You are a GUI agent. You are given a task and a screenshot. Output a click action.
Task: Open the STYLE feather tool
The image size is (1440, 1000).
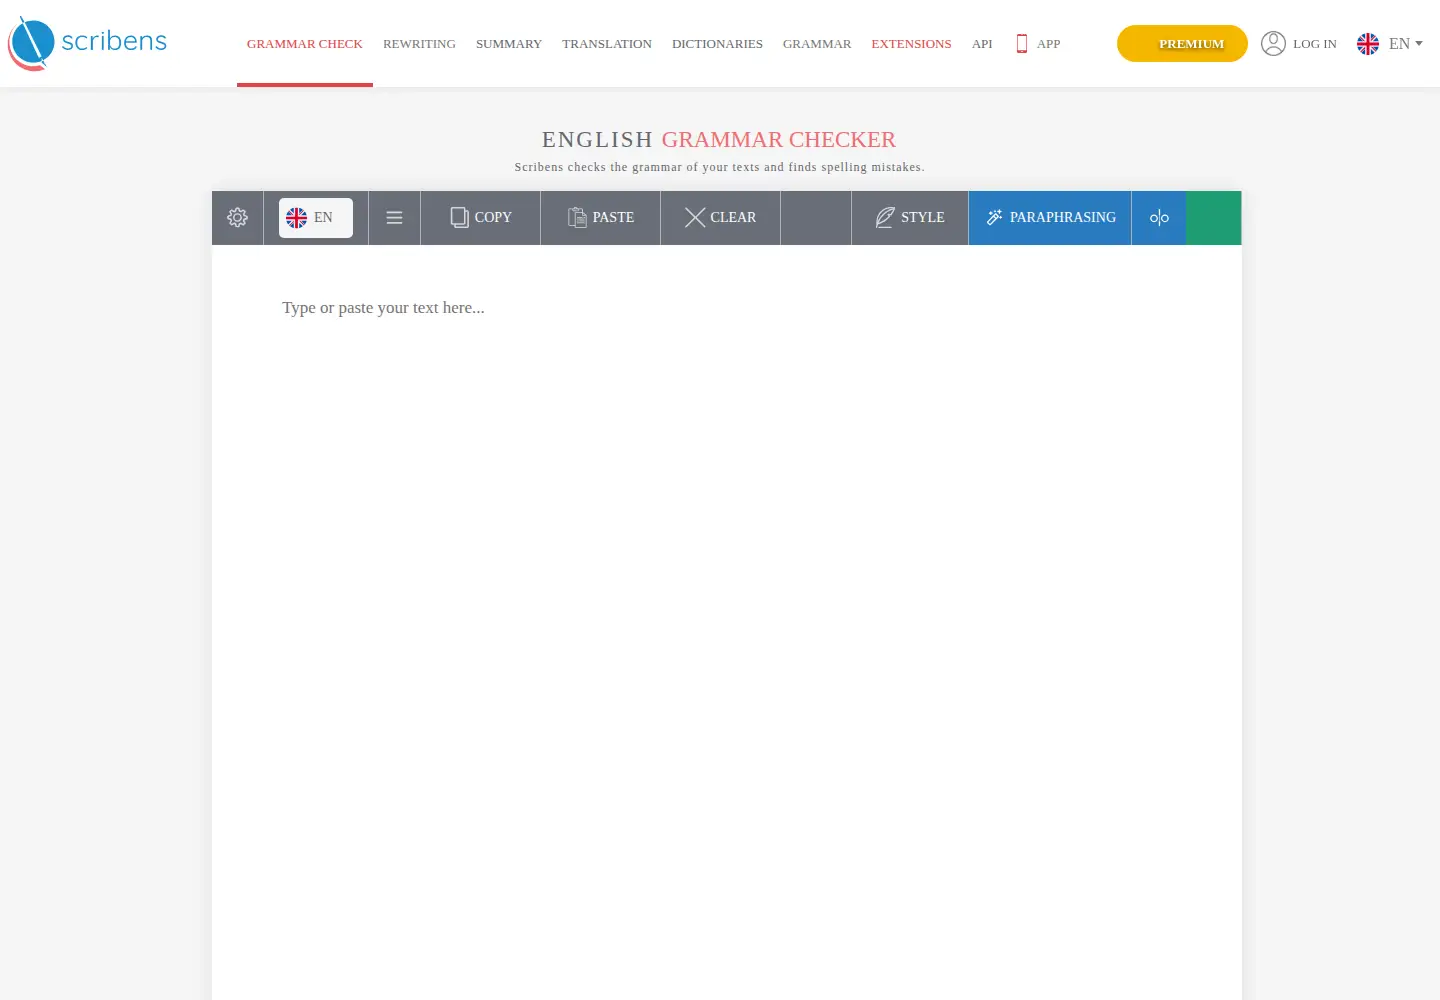910,217
